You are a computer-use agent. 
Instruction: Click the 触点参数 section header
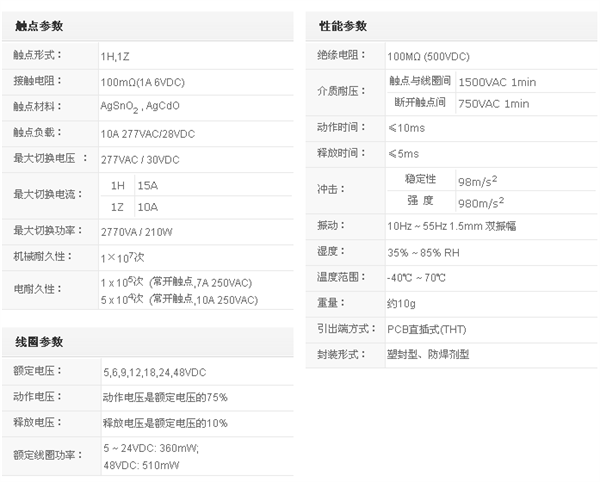point(38,26)
